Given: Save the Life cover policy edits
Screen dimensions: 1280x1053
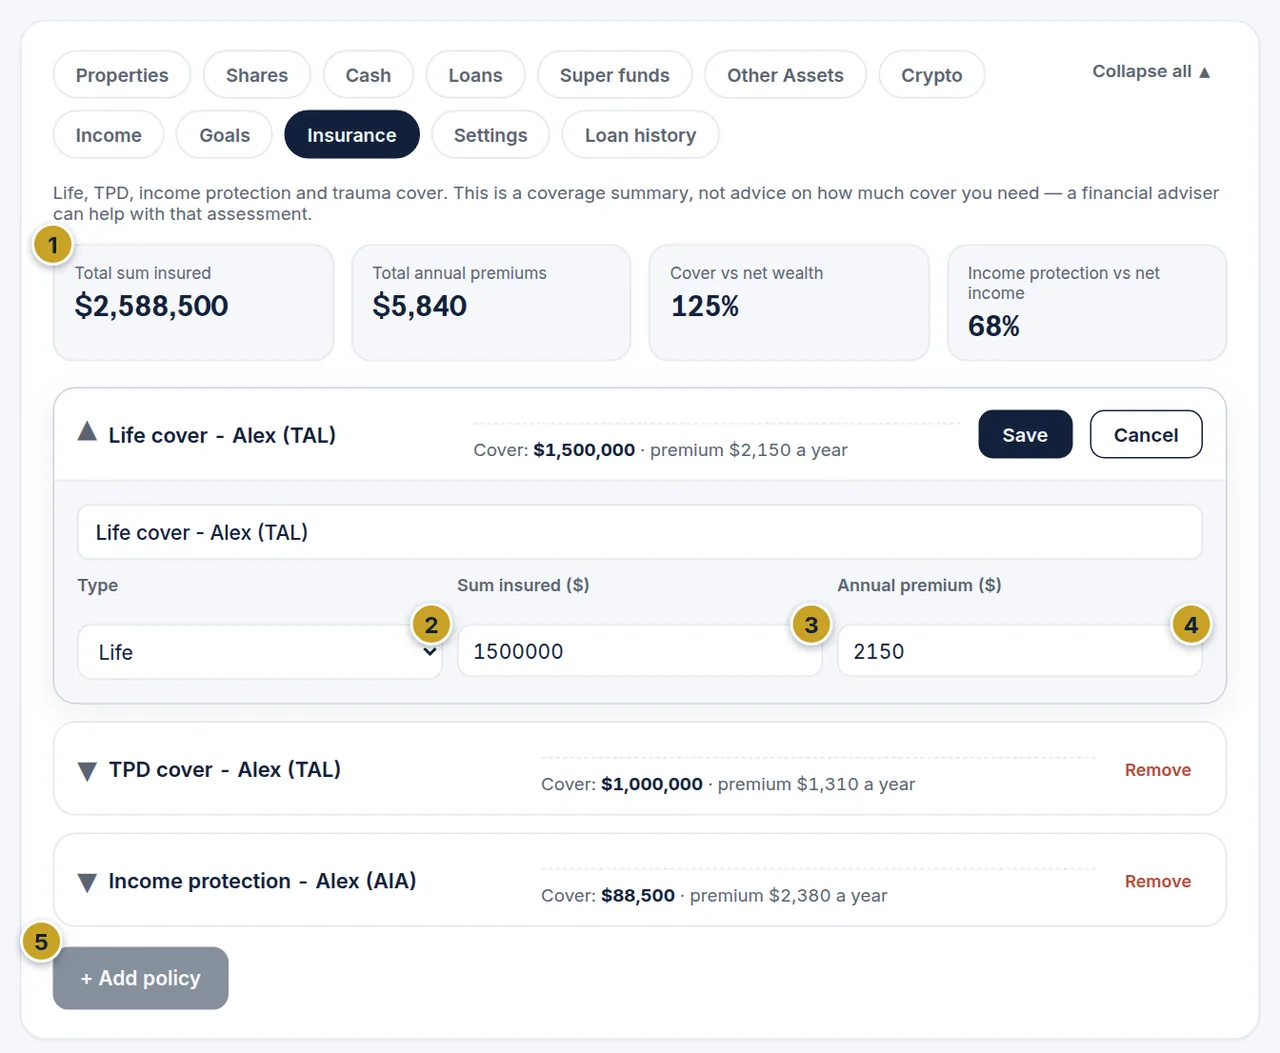Looking at the screenshot, I should 1025,435.
